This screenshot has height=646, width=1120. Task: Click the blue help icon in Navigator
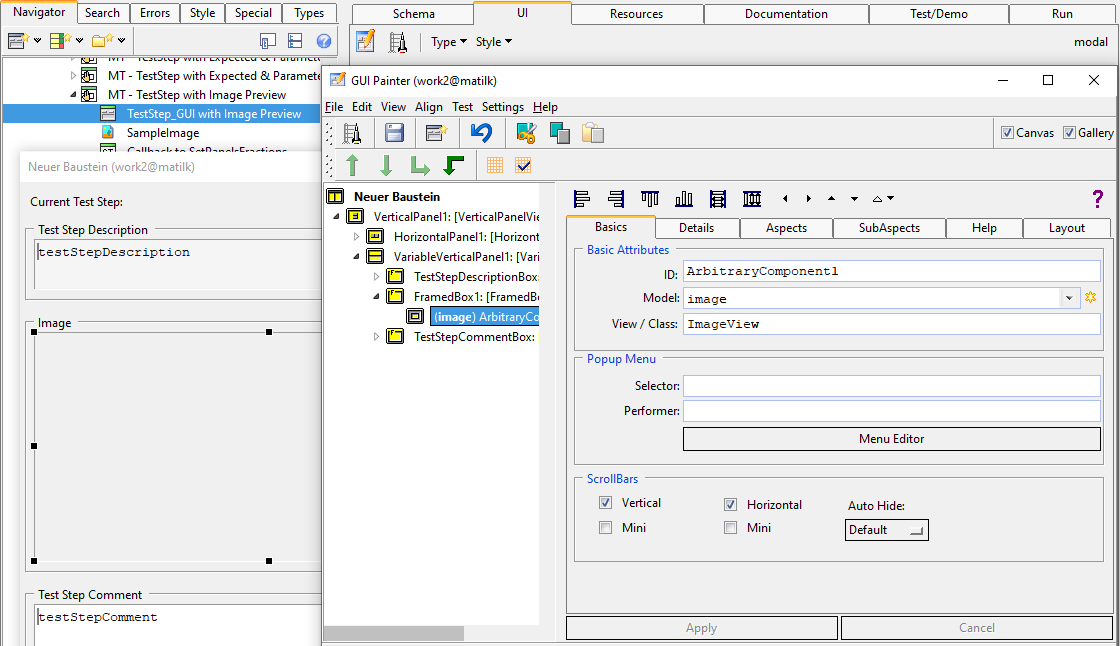coord(324,41)
